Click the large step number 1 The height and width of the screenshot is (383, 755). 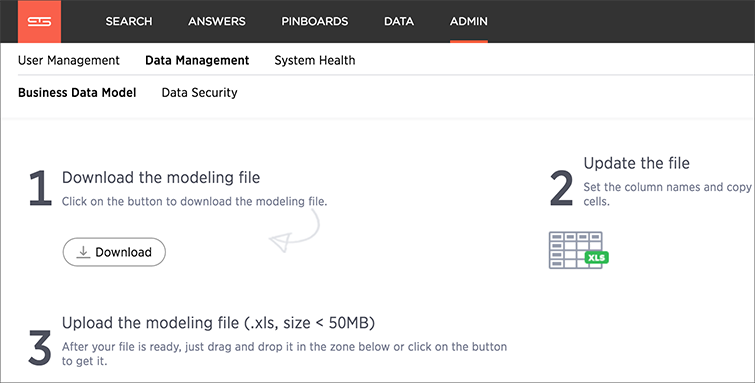pos(40,188)
